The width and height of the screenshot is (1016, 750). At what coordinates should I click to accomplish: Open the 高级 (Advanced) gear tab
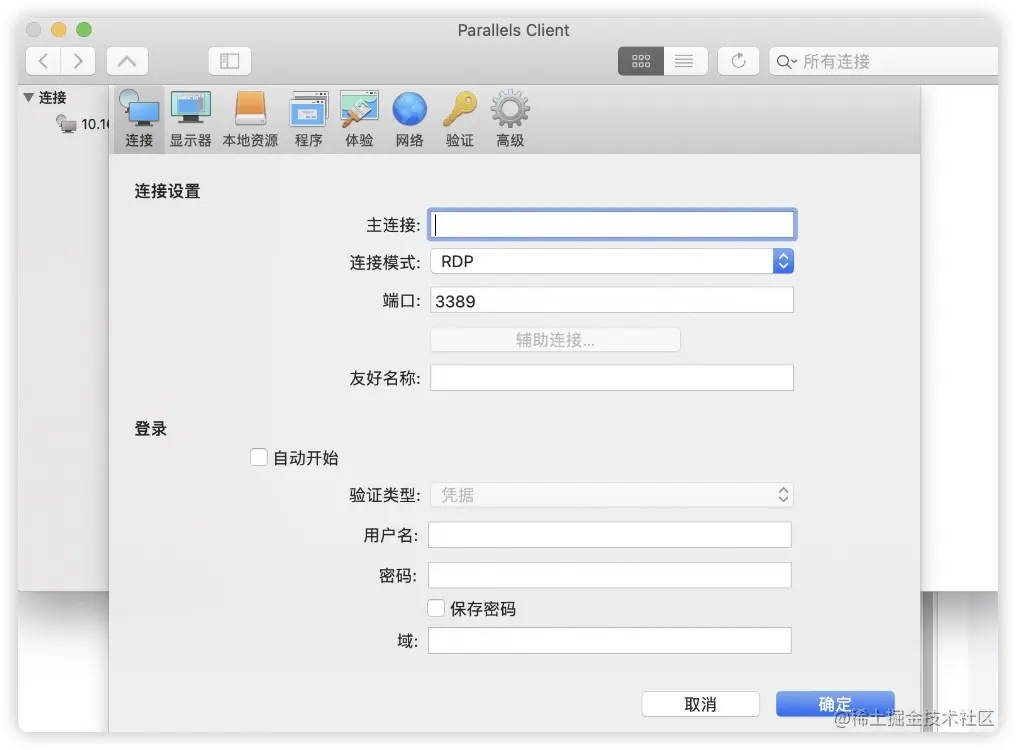coord(510,120)
